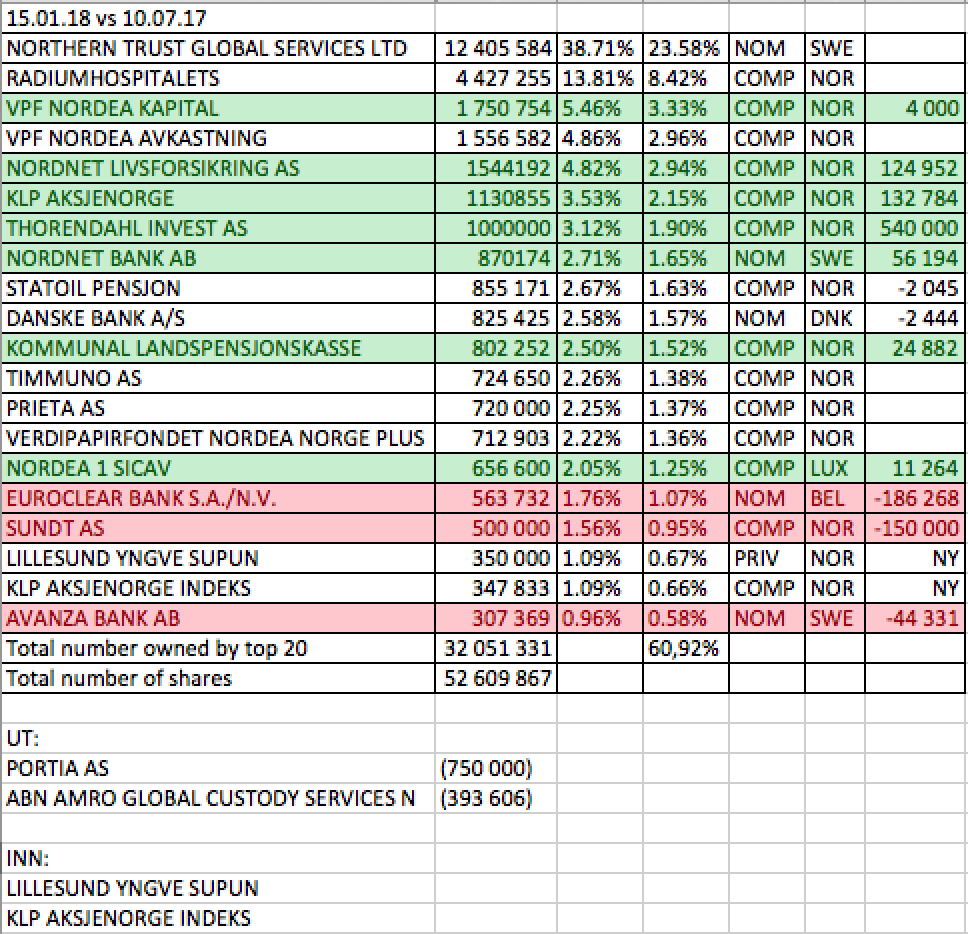Viewport: 968px width, 934px height.
Task: Click the 124 952 change cell
Action: [914, 168]
